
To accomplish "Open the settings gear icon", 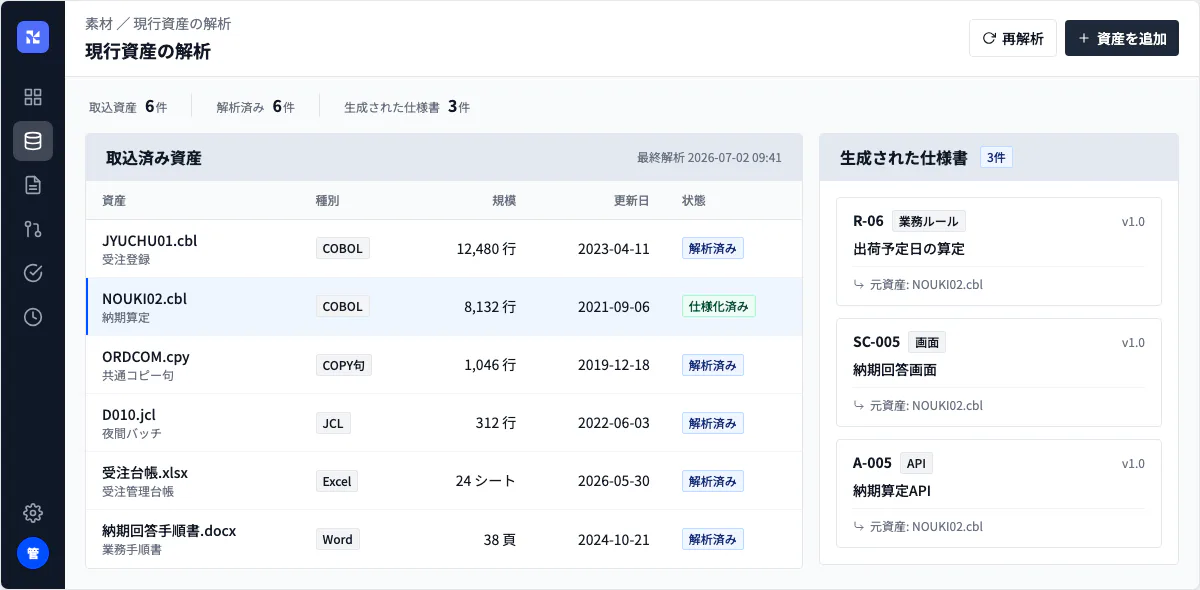I will click(x=33, y=513).
